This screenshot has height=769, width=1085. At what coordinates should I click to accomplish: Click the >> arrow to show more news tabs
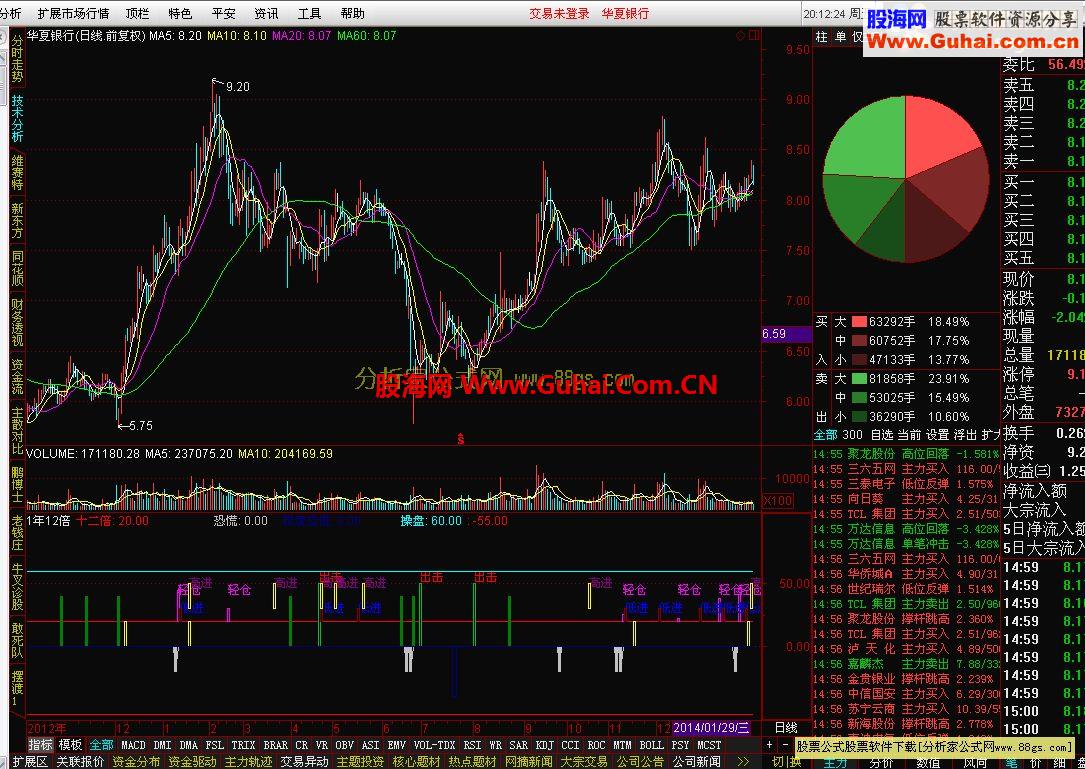coord(744,761)
